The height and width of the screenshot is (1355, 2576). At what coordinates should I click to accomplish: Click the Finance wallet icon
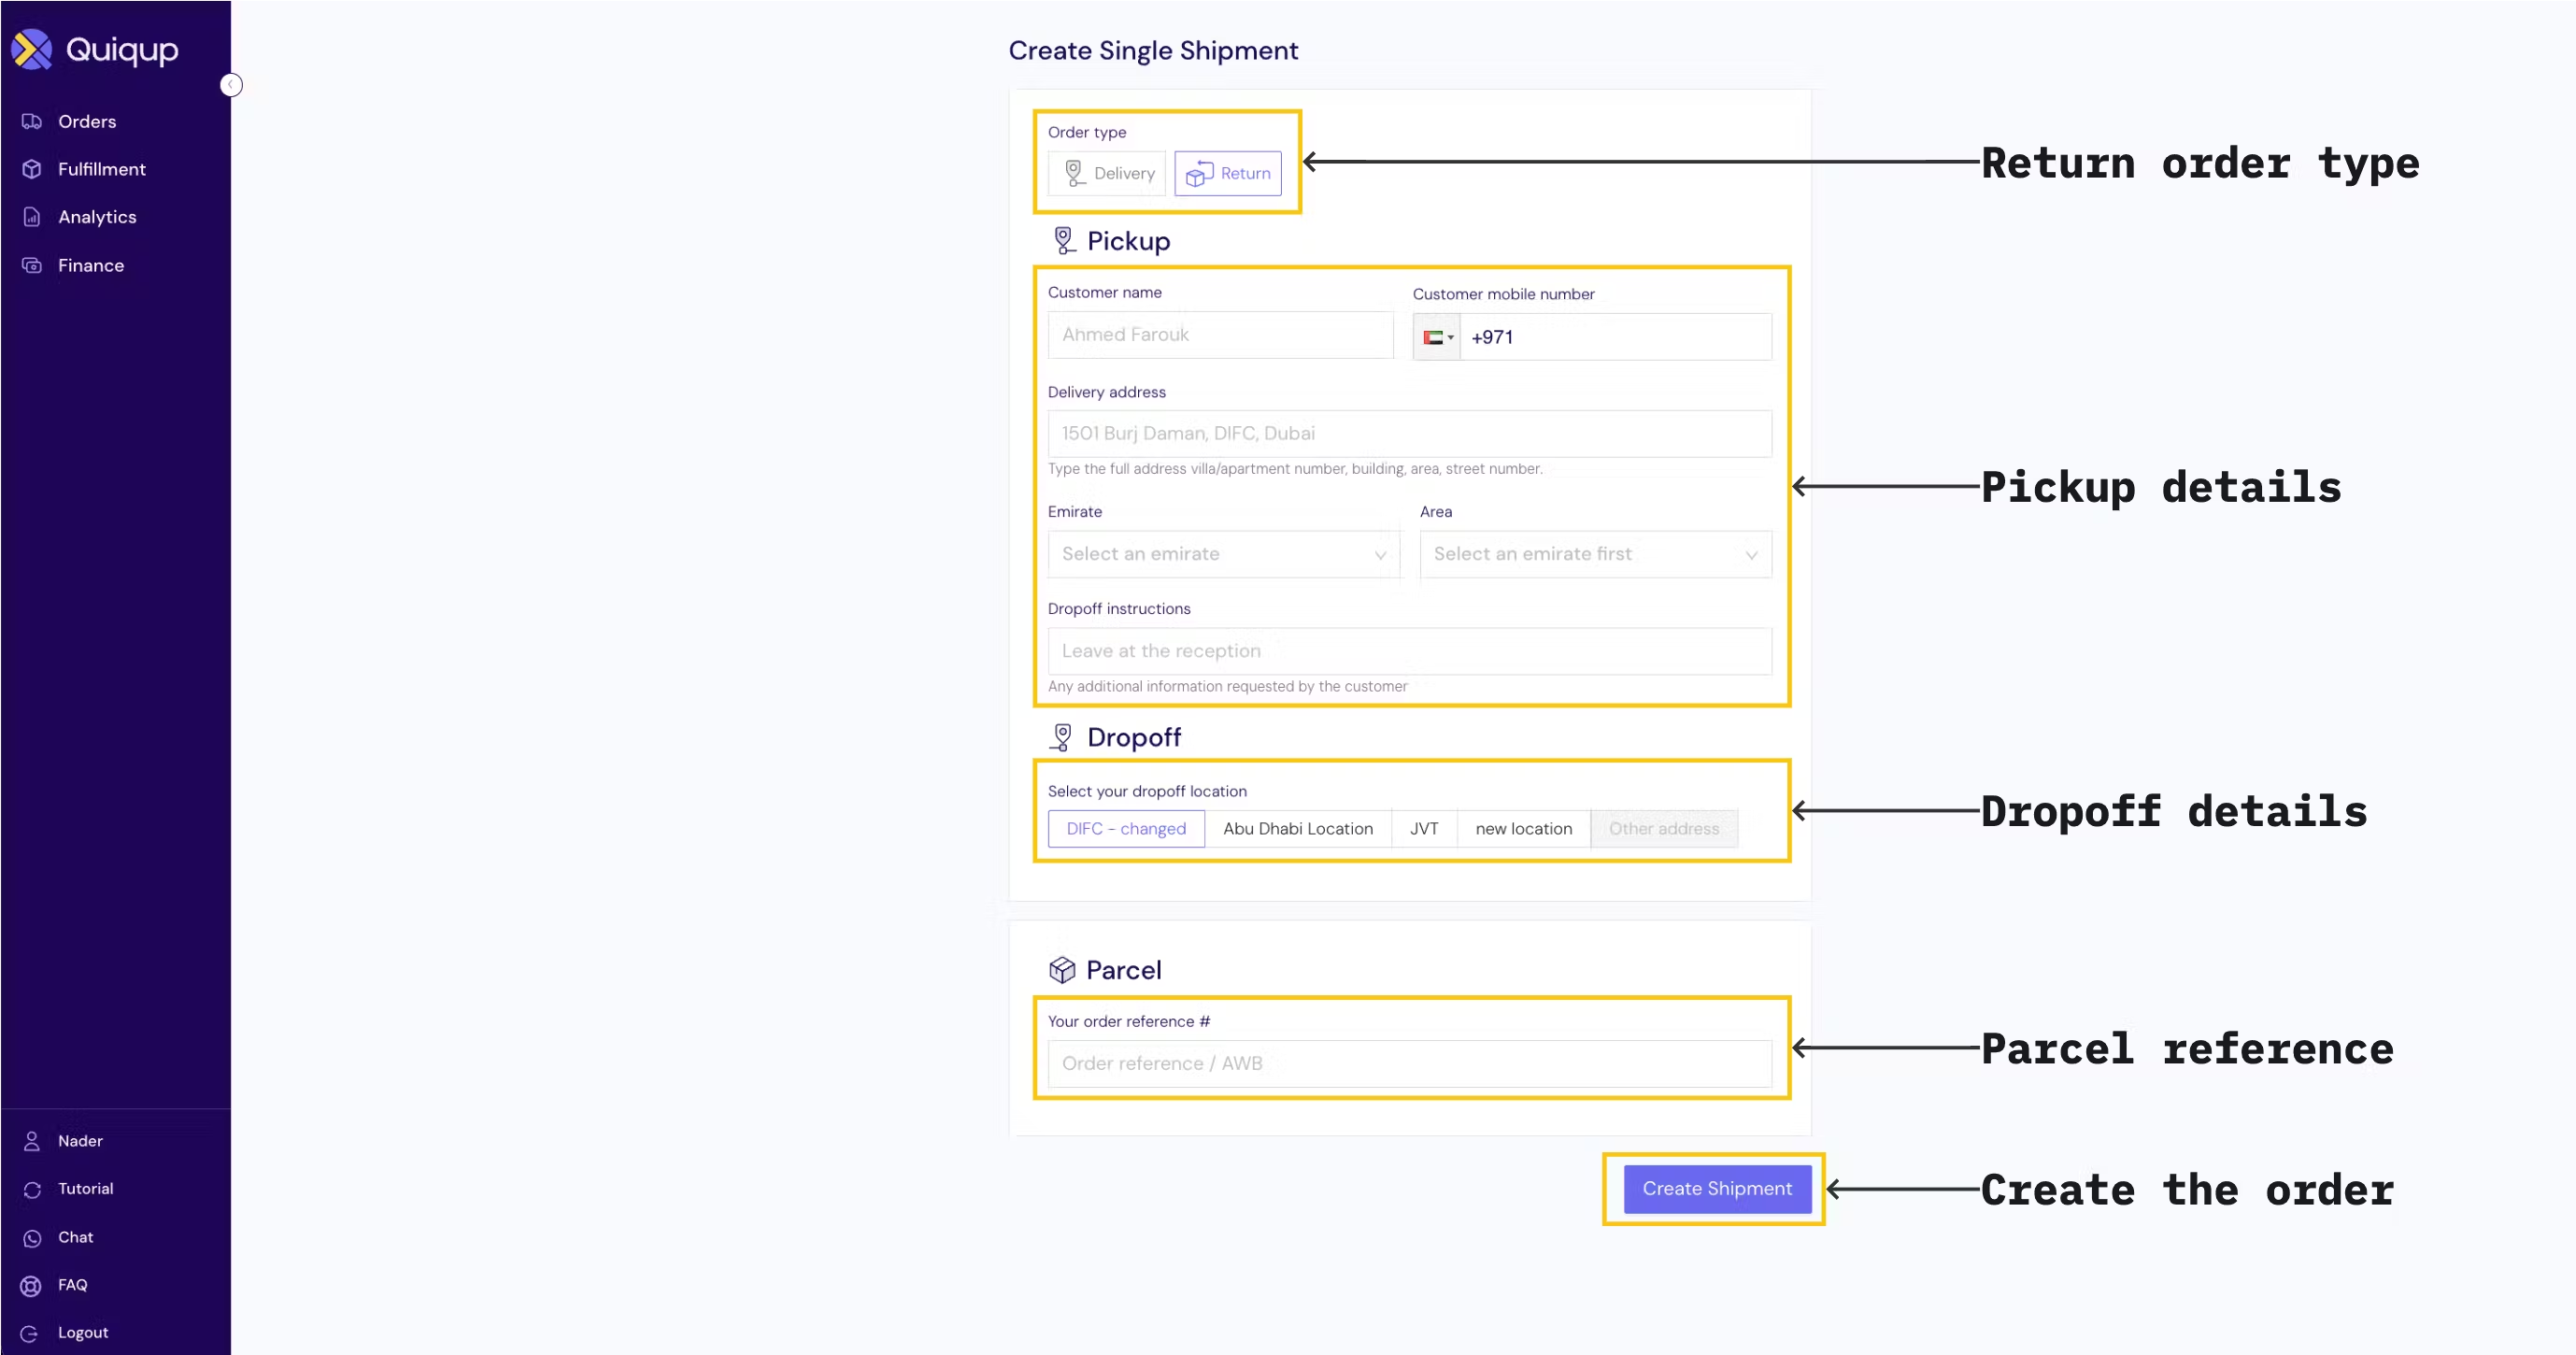pos(32,265)
